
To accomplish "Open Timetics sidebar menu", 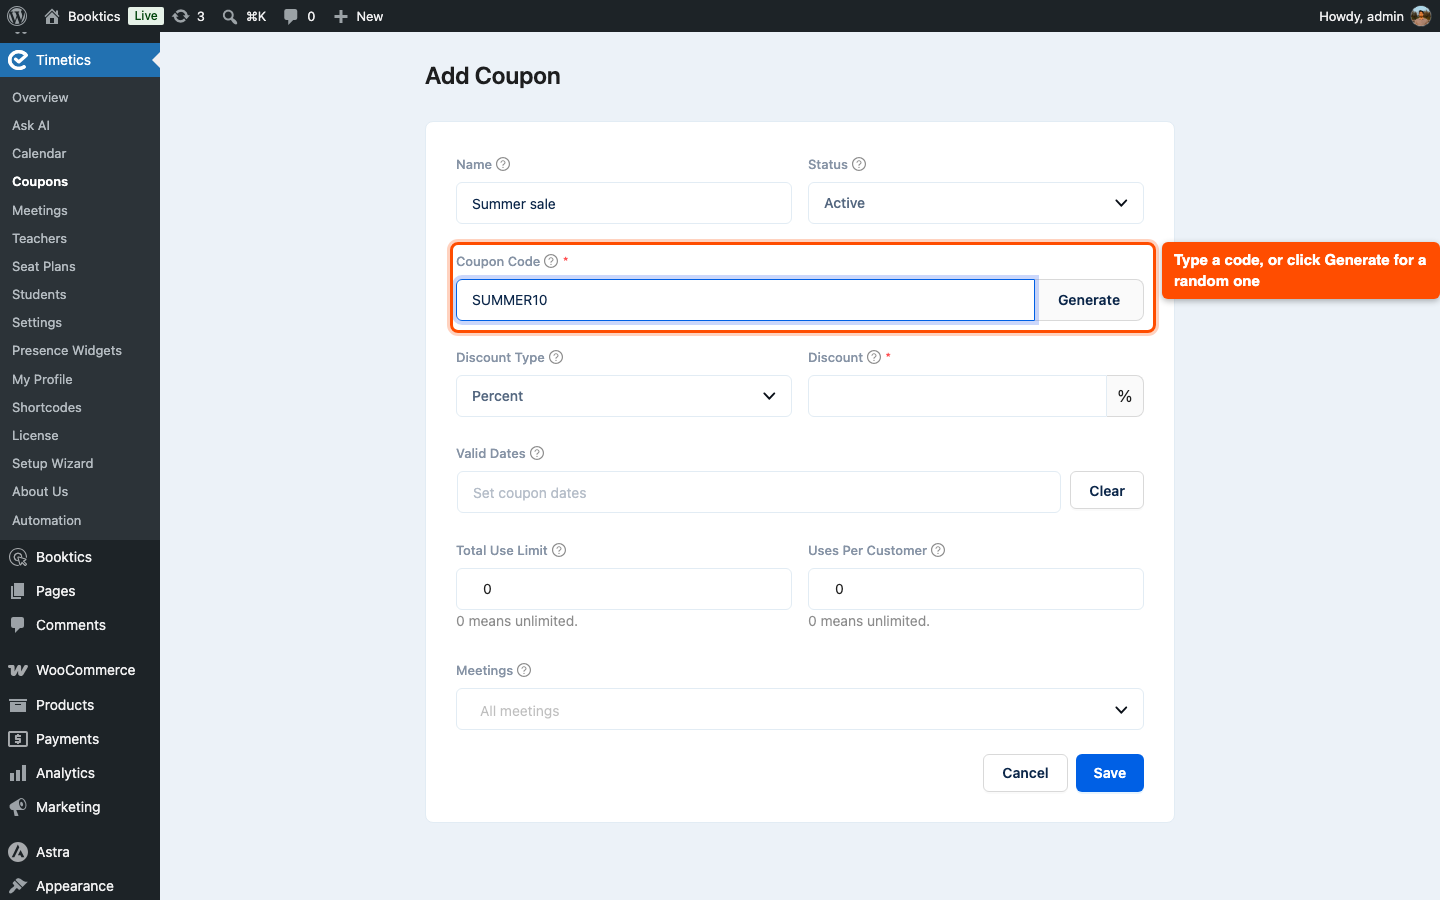I will point(80,60).
